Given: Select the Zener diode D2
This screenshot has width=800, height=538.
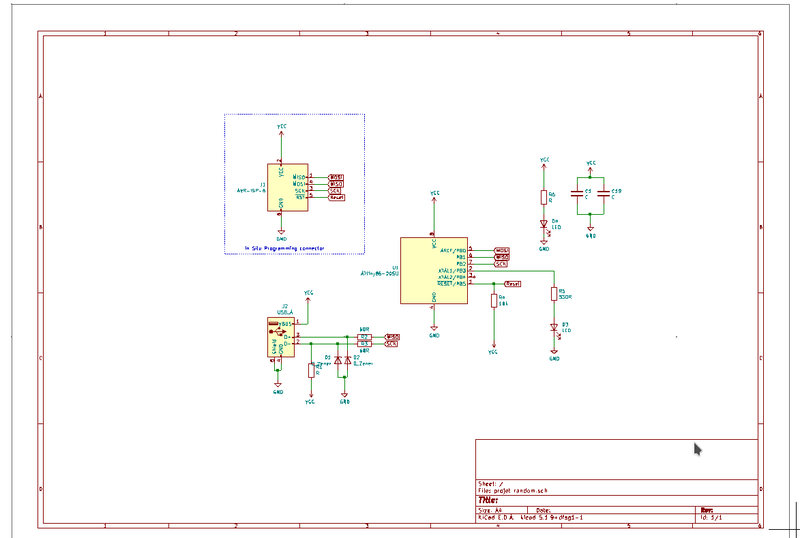Looking at the screenshot, I should (347, 360).
